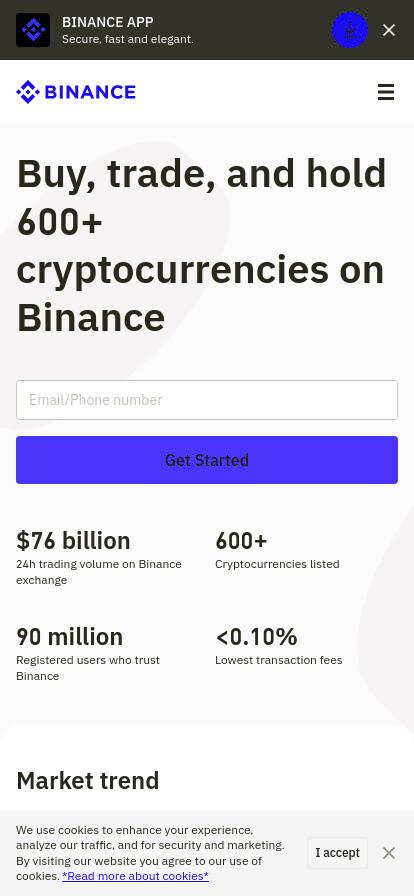
Task: Click the Binance app icon in banner
Action: coord(33,30)
